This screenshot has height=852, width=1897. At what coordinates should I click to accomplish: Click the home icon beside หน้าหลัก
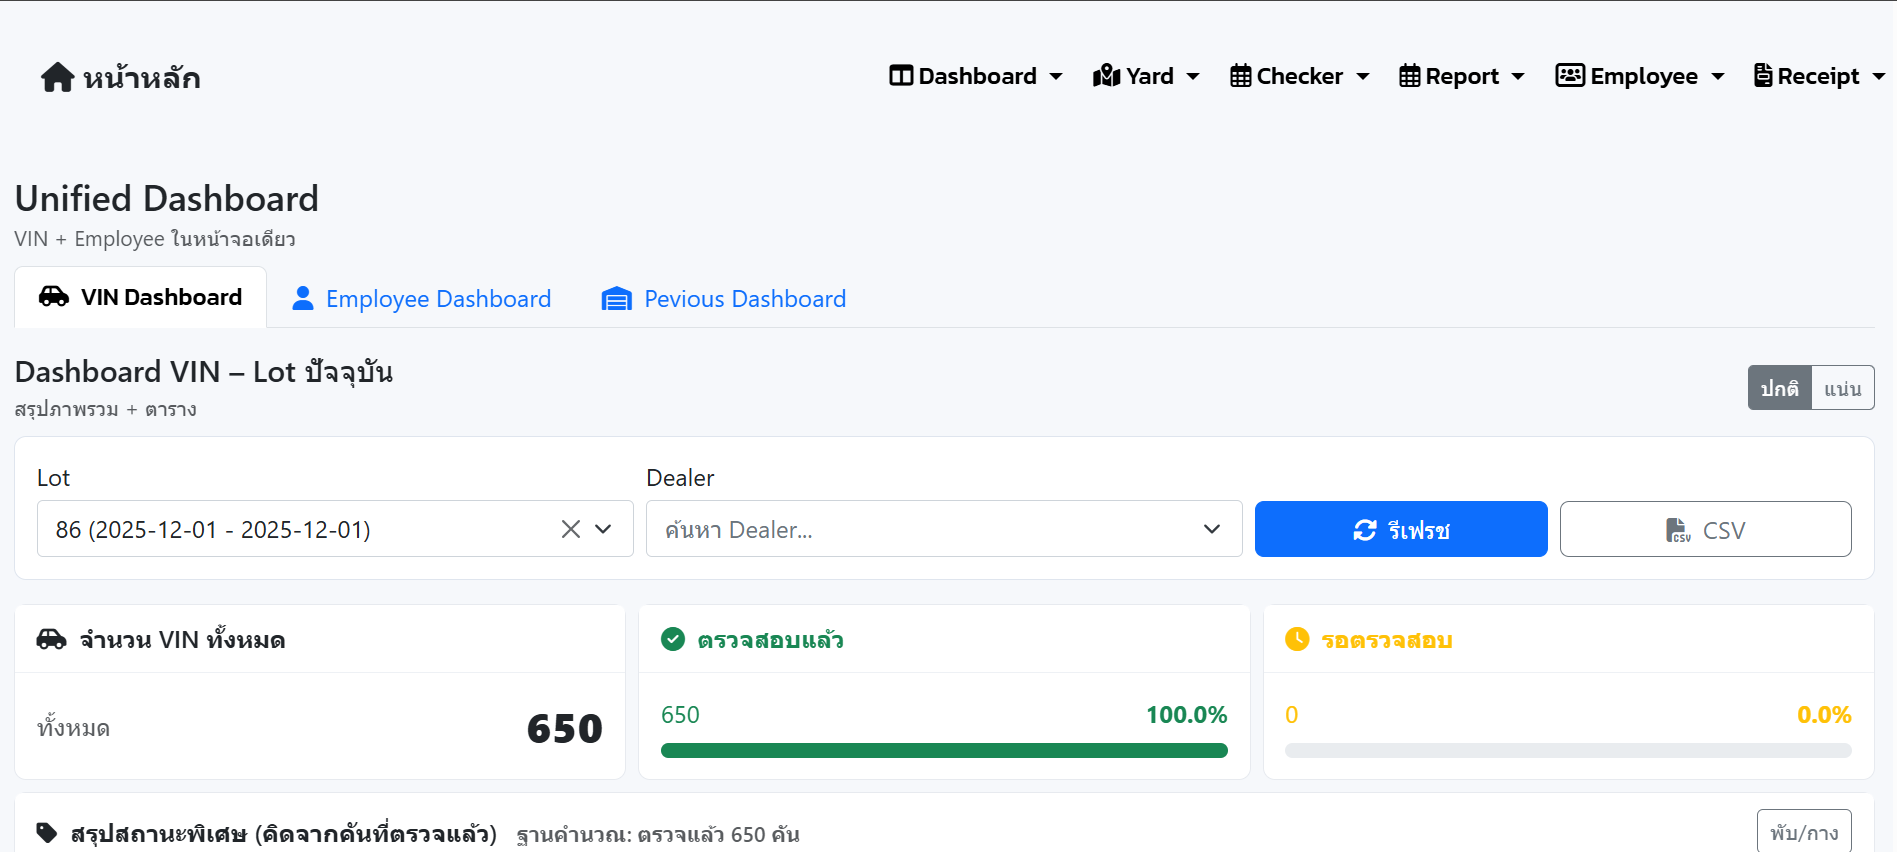point(57,77)
